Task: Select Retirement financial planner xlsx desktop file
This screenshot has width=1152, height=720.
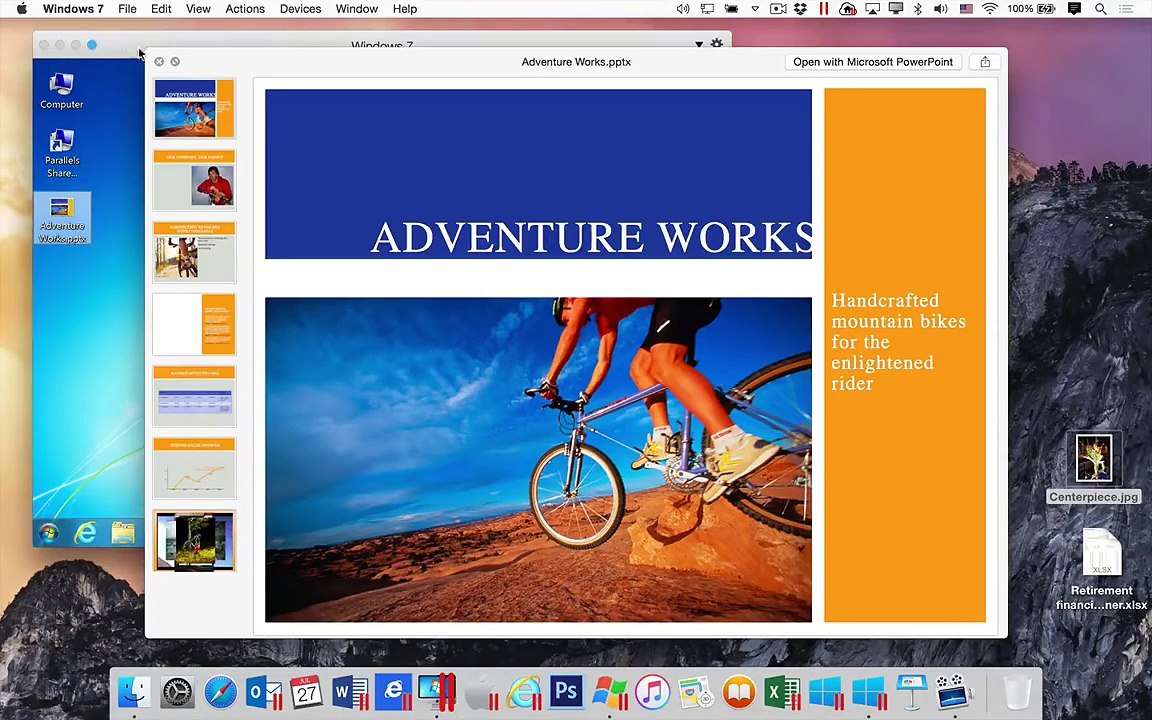Action: pyautogui.click(x=1101, y=570)
